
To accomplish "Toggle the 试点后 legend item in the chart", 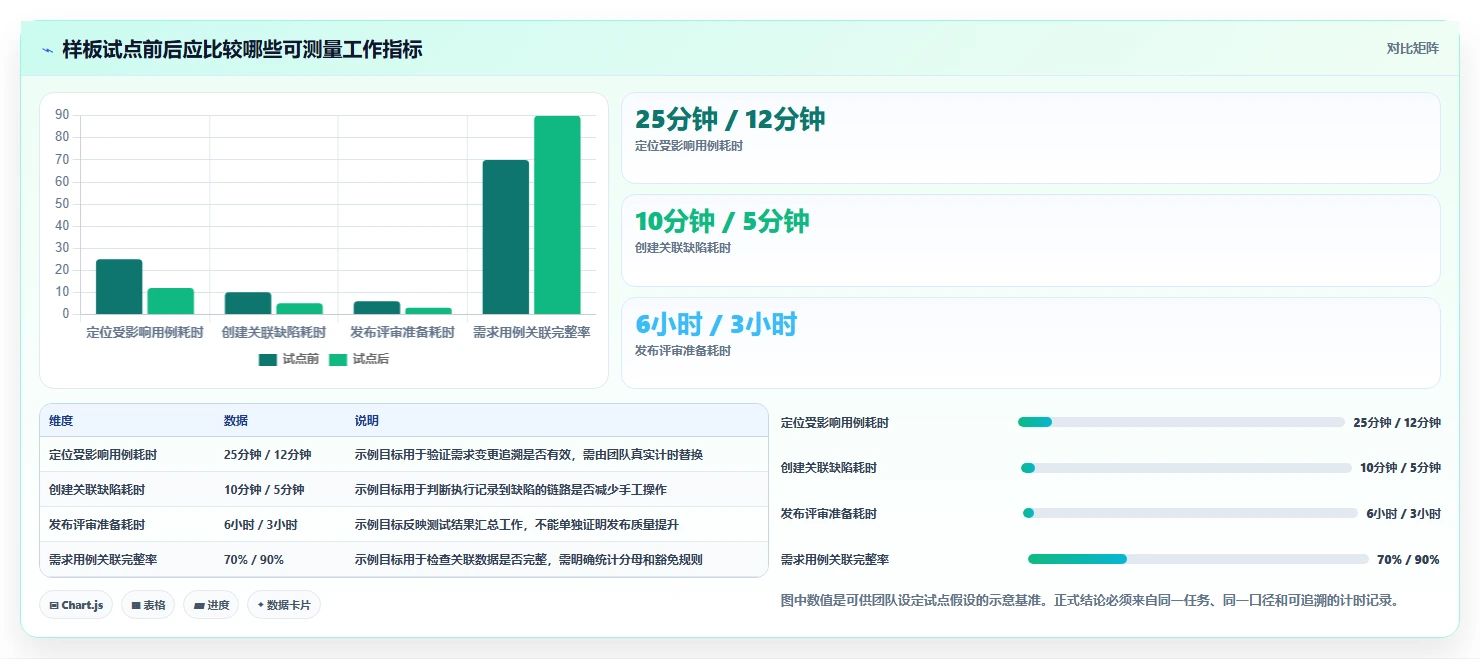I will pyautogui.click(x=358, y=359).
